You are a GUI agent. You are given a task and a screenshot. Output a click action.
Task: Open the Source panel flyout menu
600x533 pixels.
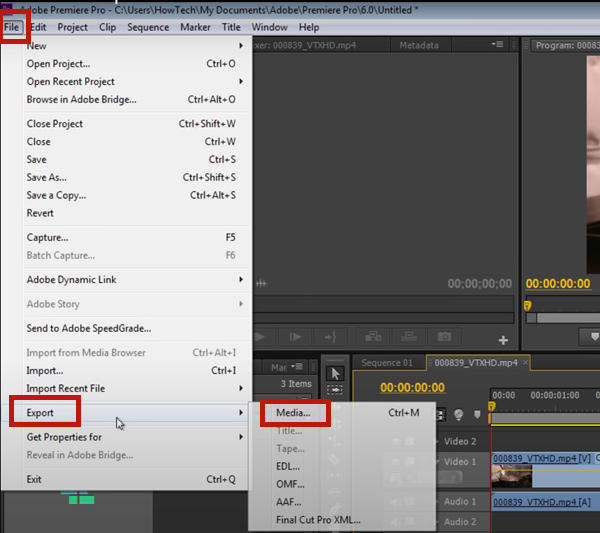click(x=497, y=44)
